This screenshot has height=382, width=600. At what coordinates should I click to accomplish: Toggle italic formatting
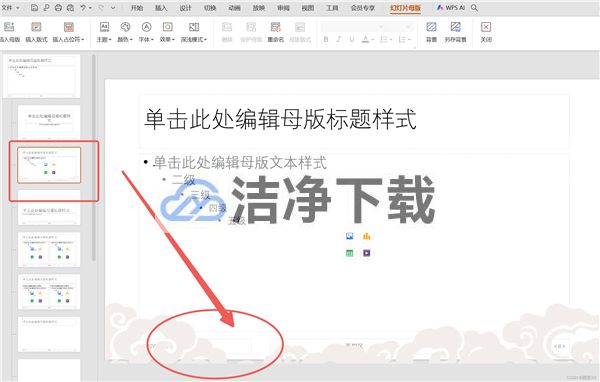click(339, 39)
